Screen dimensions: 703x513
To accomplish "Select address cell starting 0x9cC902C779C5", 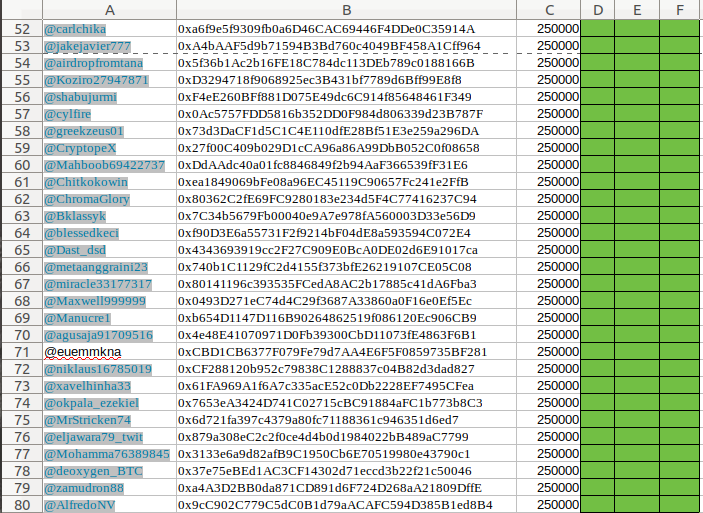I will (346, 505).
